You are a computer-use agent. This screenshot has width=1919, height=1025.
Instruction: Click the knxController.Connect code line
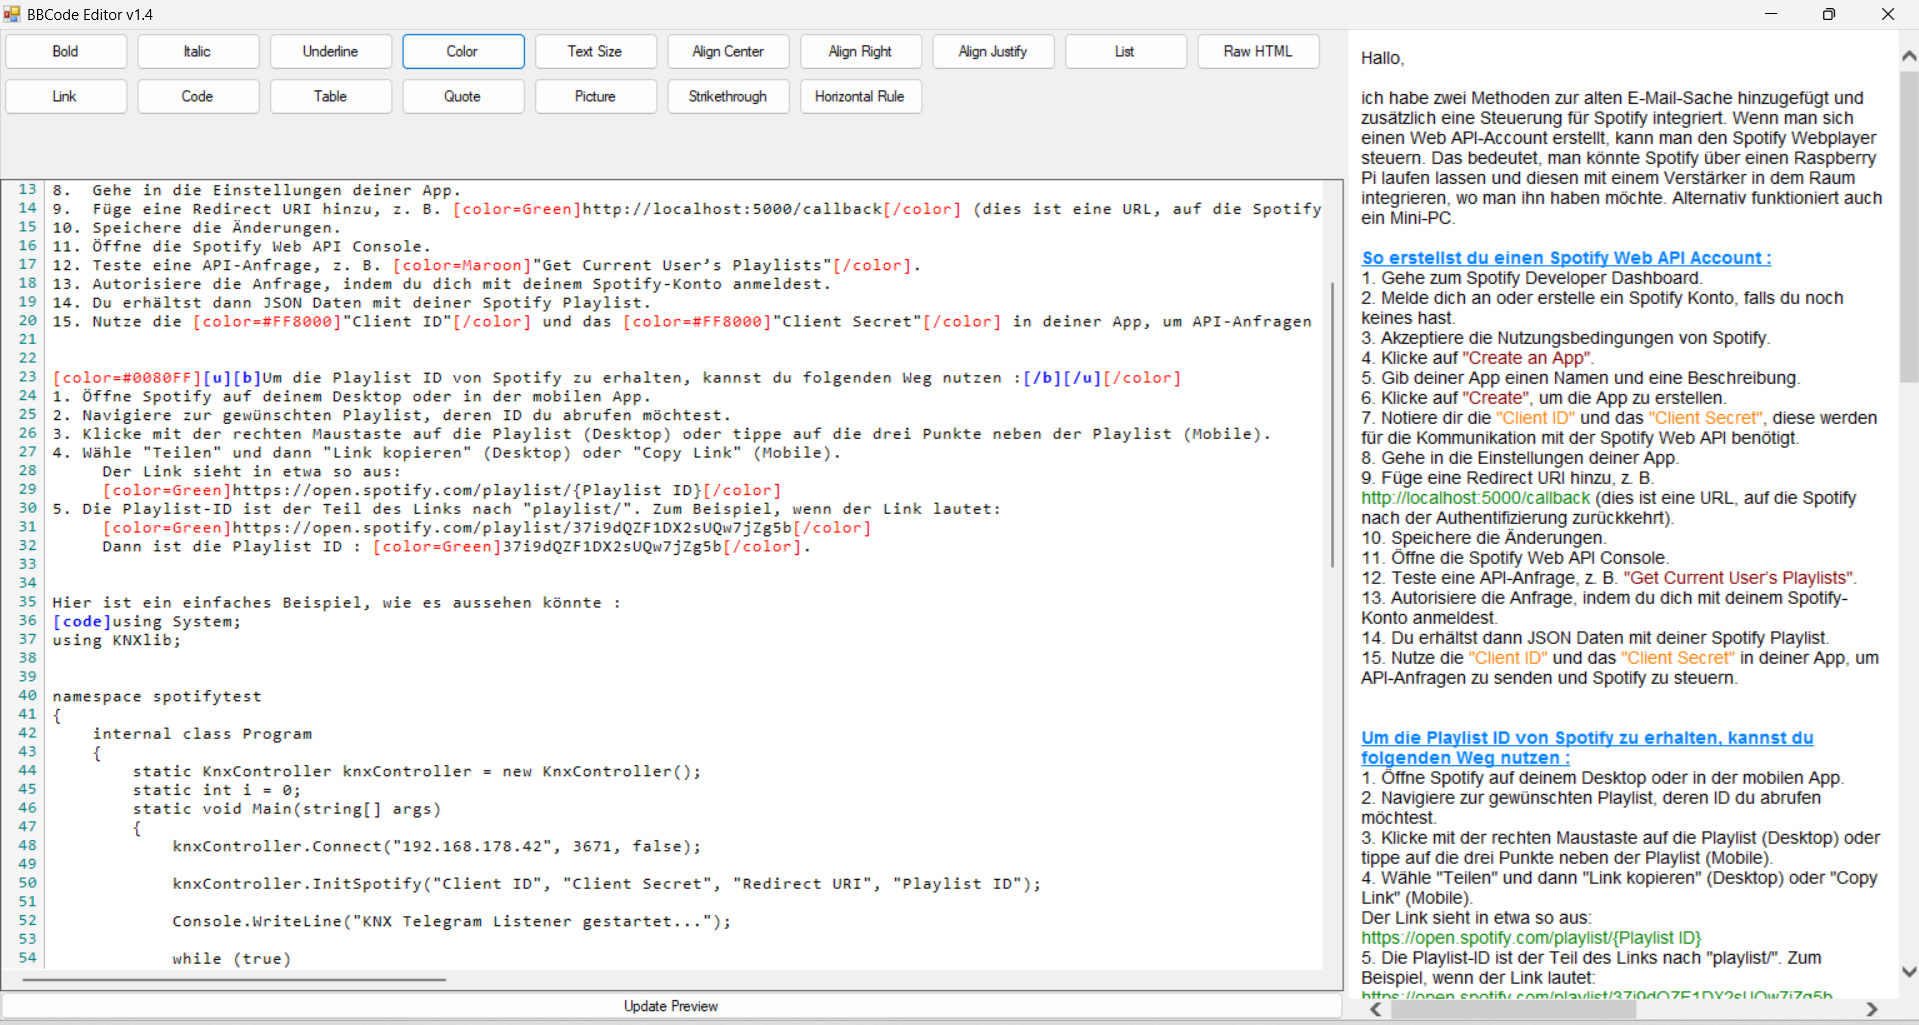437,846
